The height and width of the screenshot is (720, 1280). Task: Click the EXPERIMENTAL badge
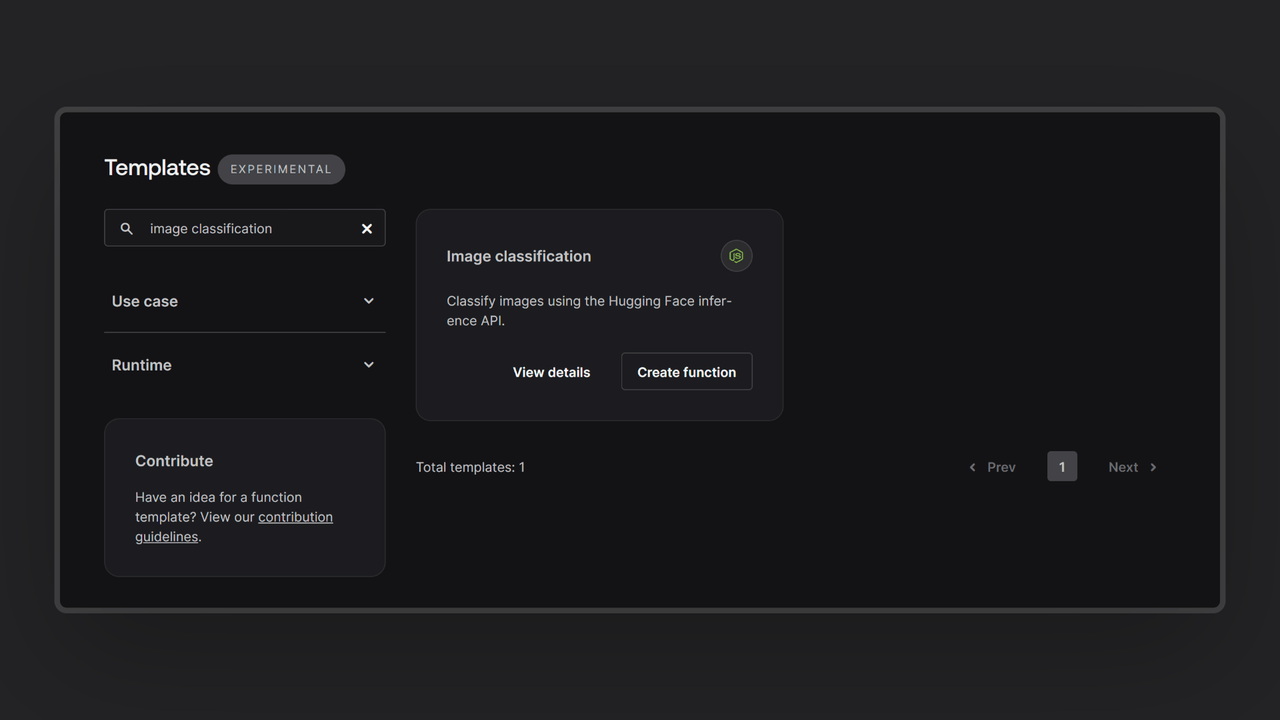(281, 169)
